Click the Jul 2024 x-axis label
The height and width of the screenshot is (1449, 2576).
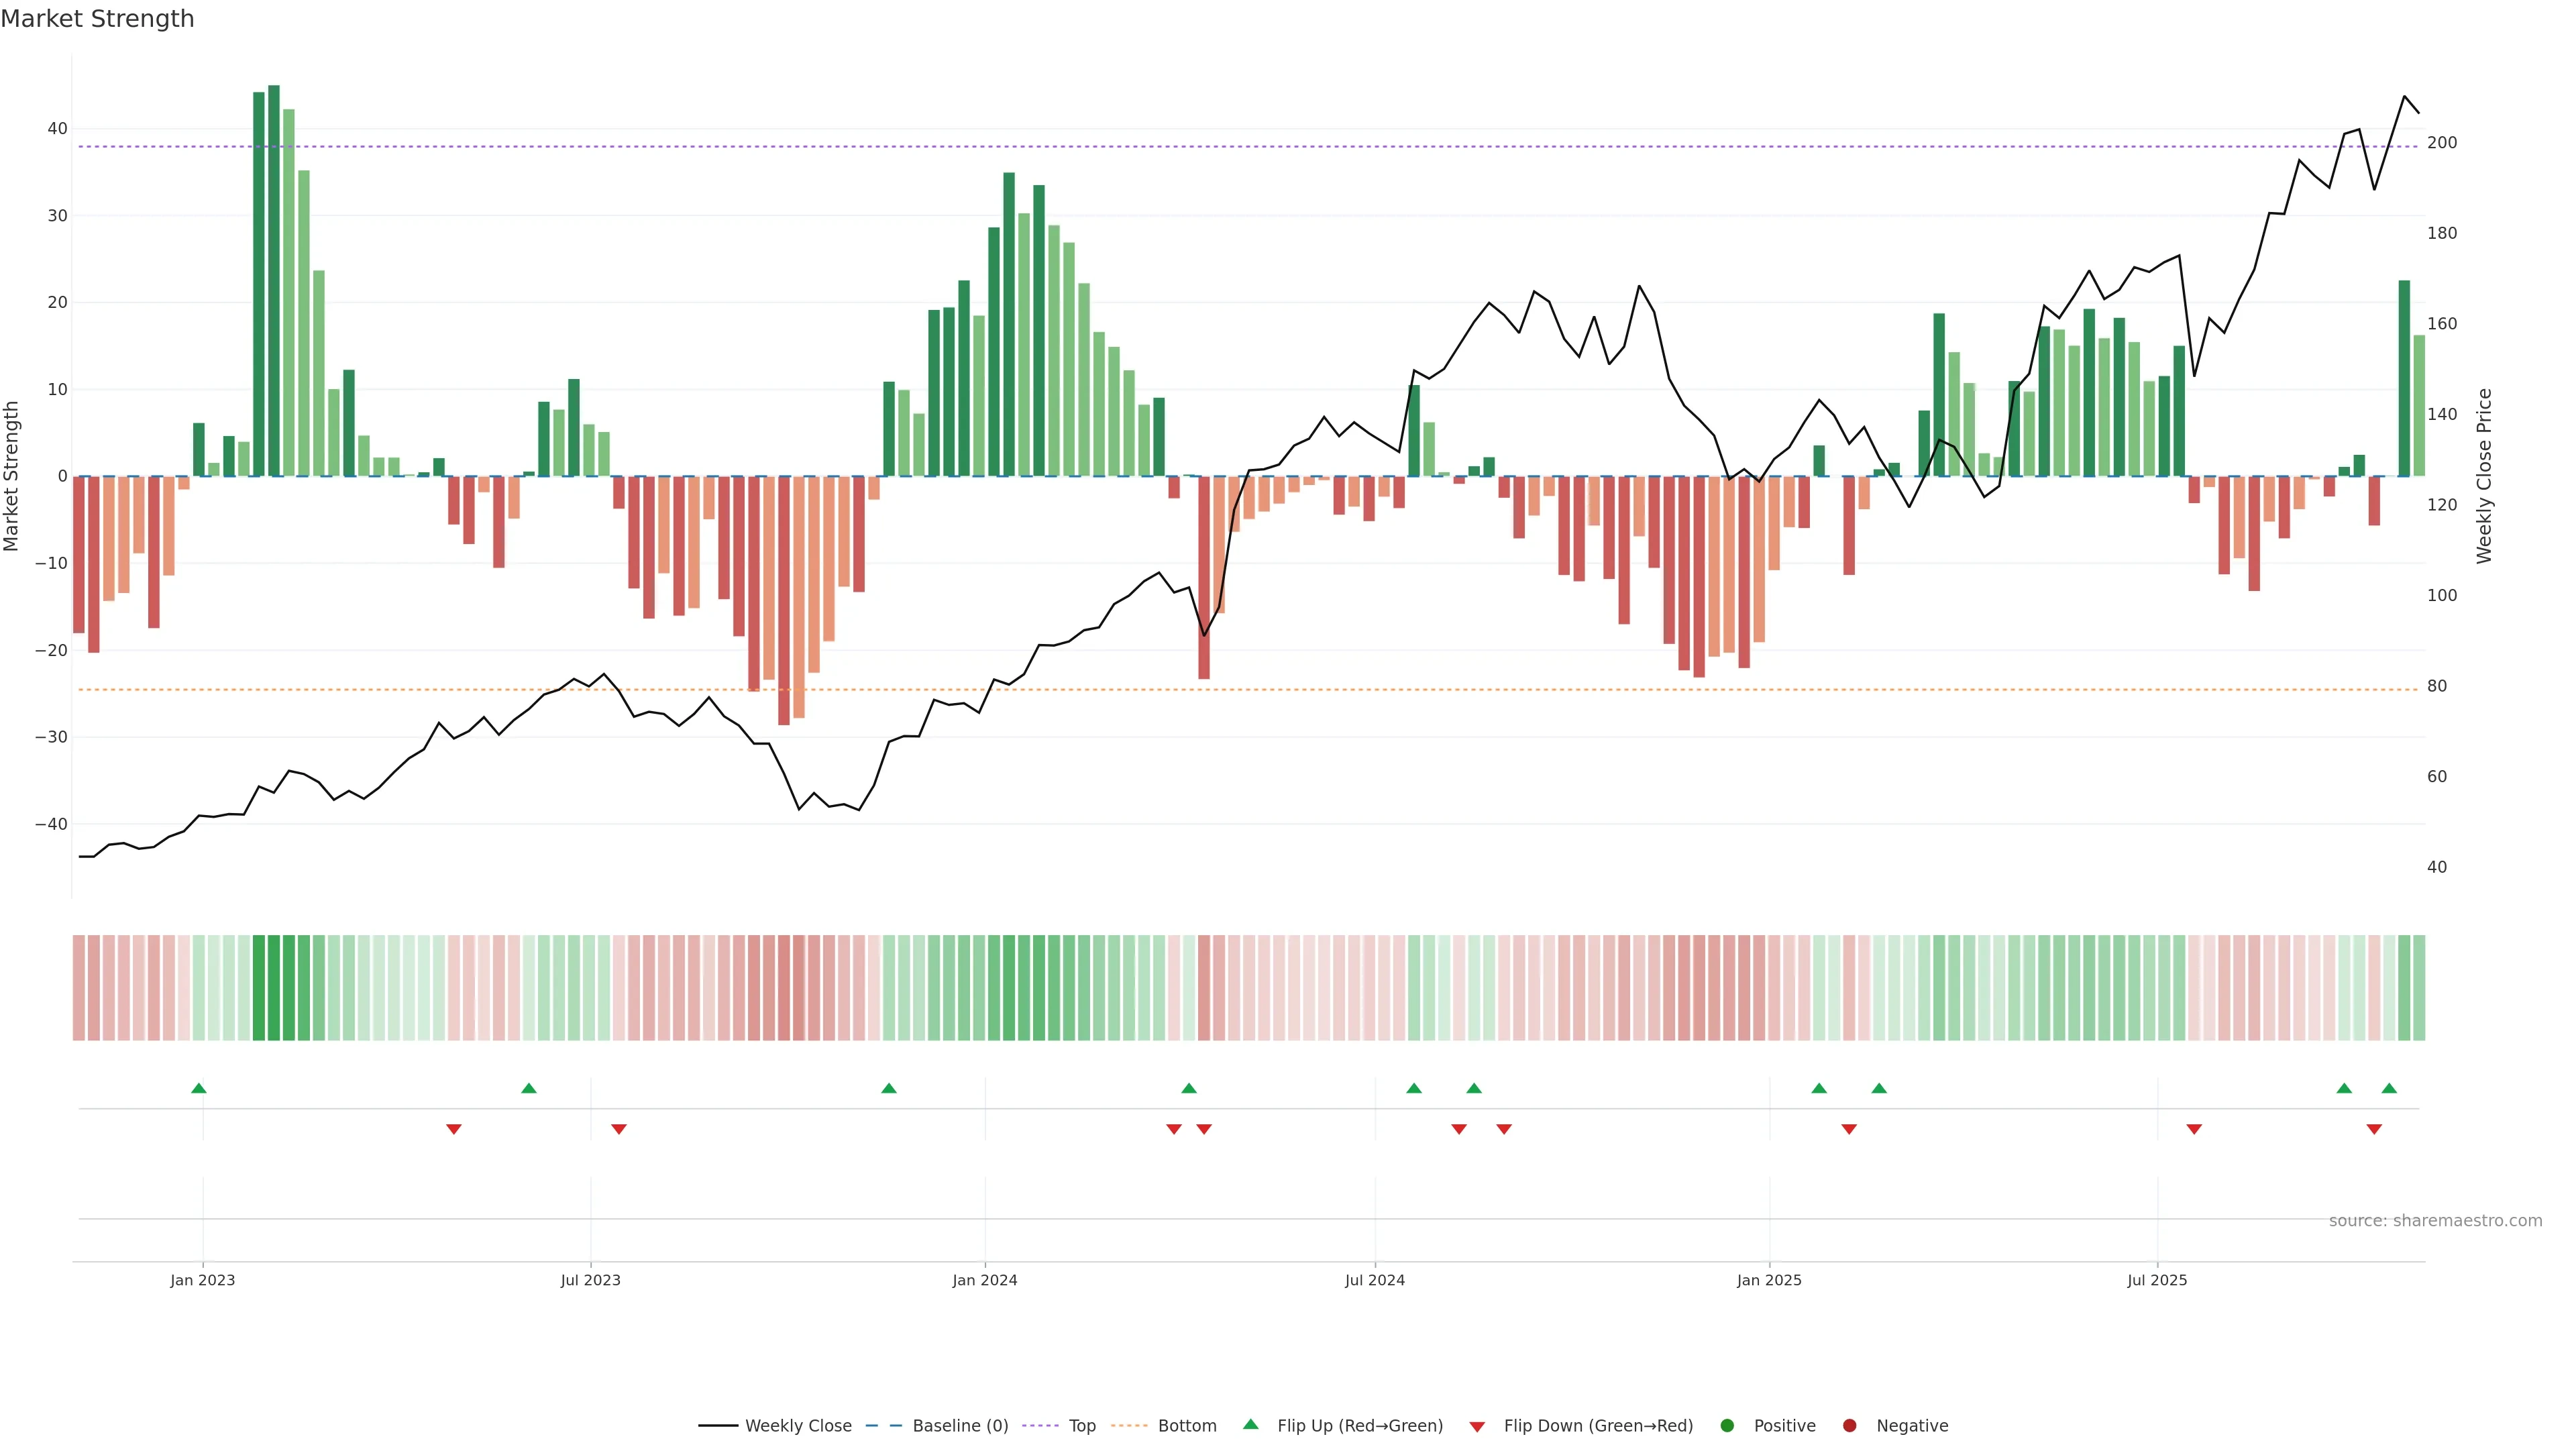click(x=1374, y=1280)
